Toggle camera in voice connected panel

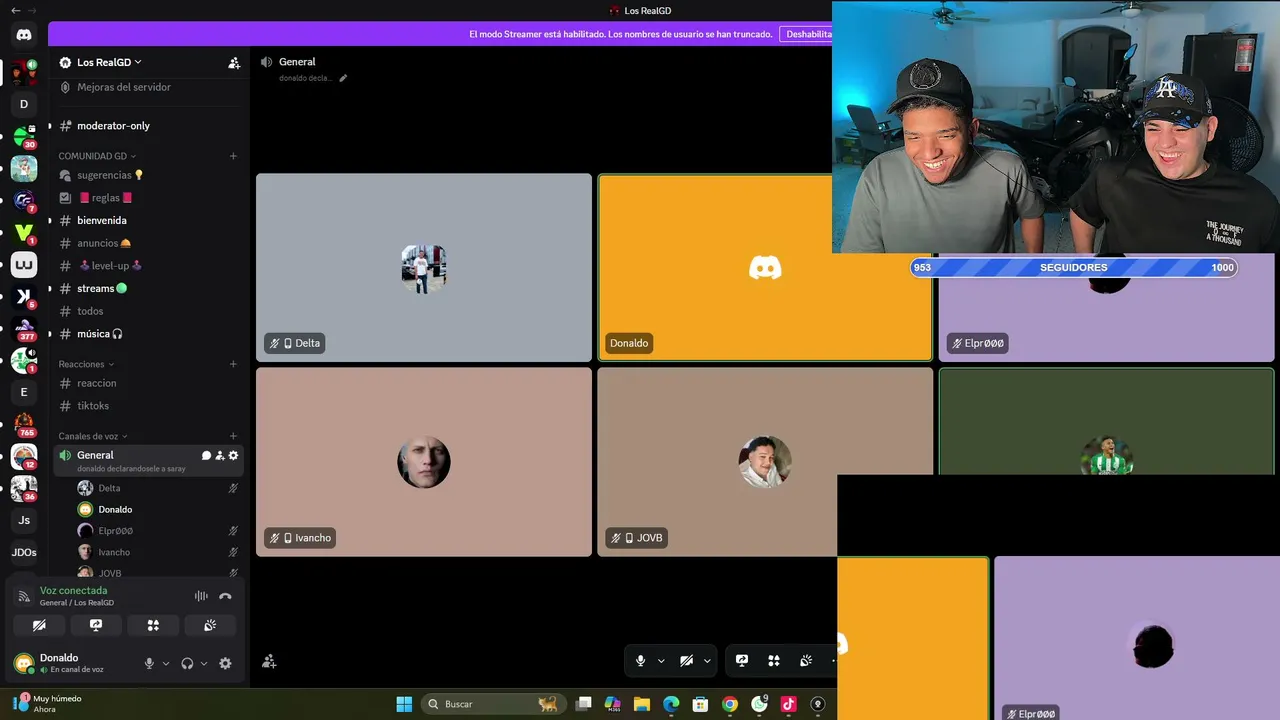pyautogui.click(x=39, y=625)
